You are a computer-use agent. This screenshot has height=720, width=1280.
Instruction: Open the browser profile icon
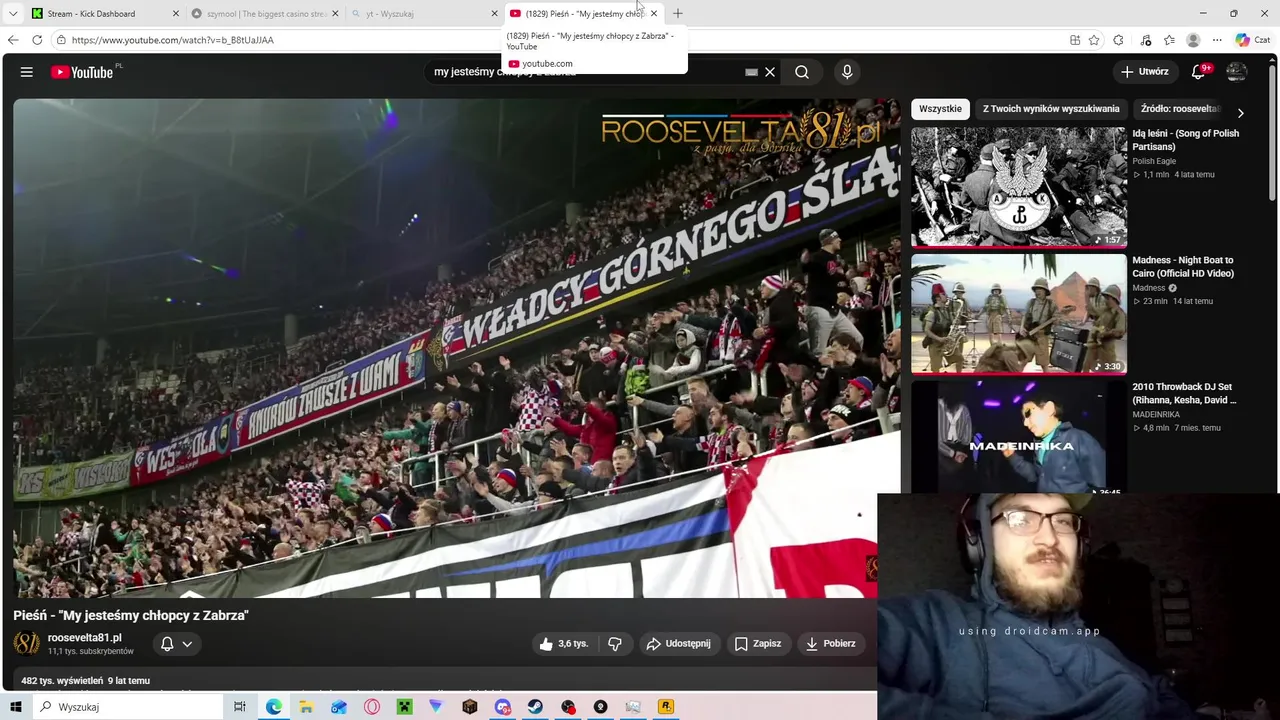point(1193,40)
